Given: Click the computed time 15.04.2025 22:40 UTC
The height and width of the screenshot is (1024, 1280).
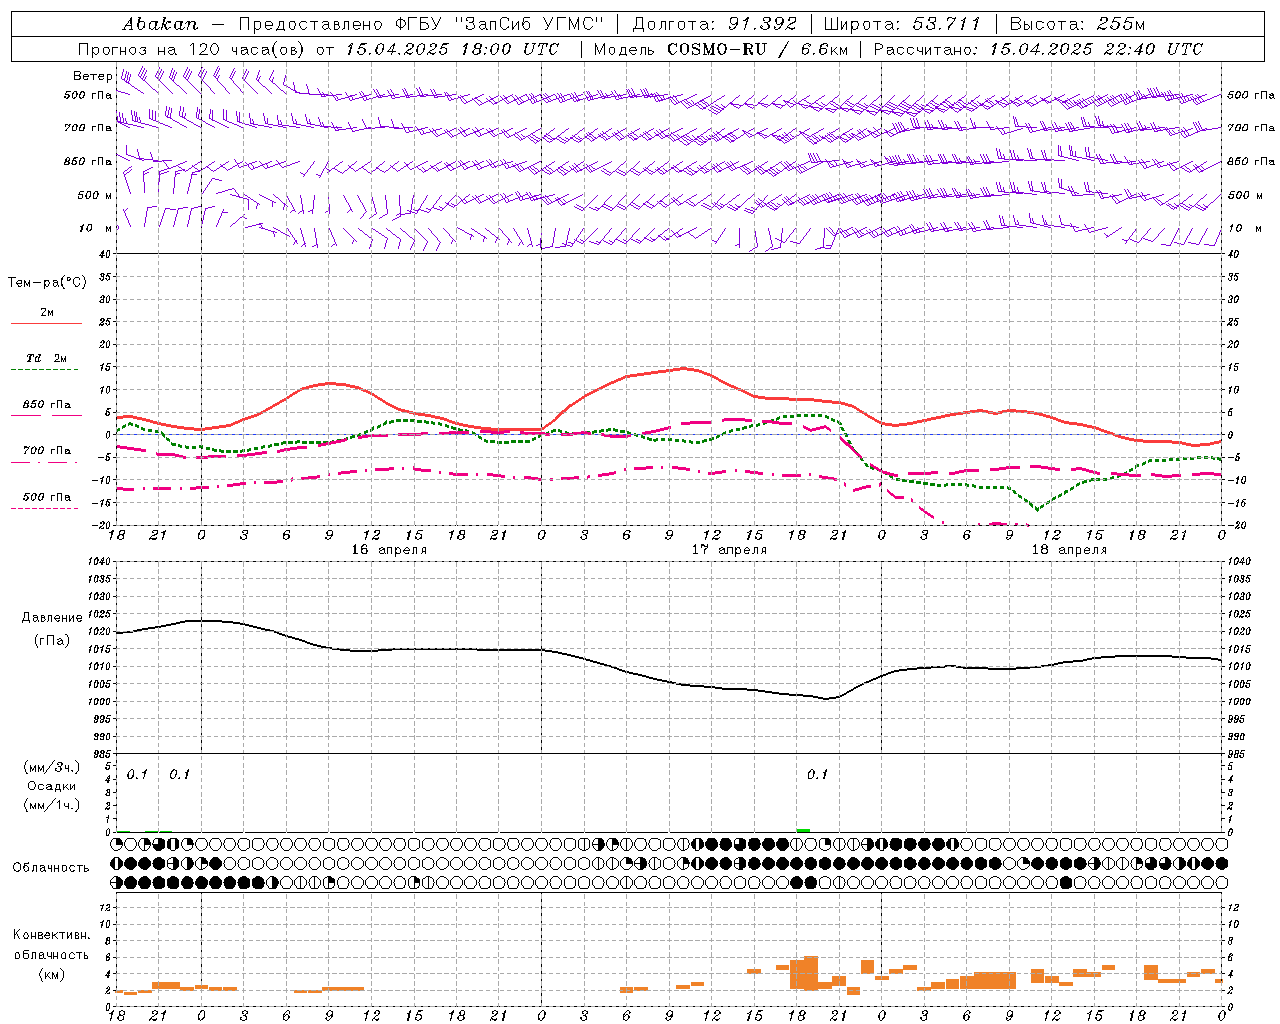Looking at the screenshot, I should coord(1096,49).
